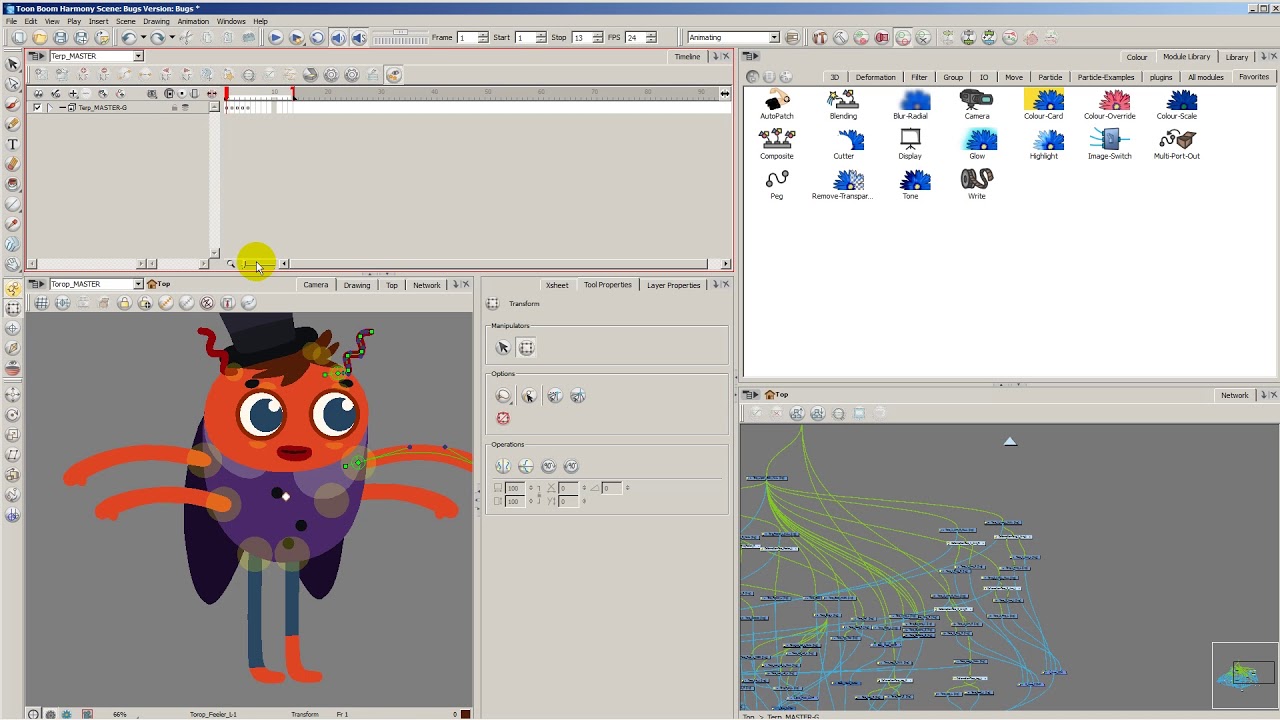This screenshot has width=1280, height=720.
Task: Switch to the Layer Properties tab
Action: pos(673,285)
